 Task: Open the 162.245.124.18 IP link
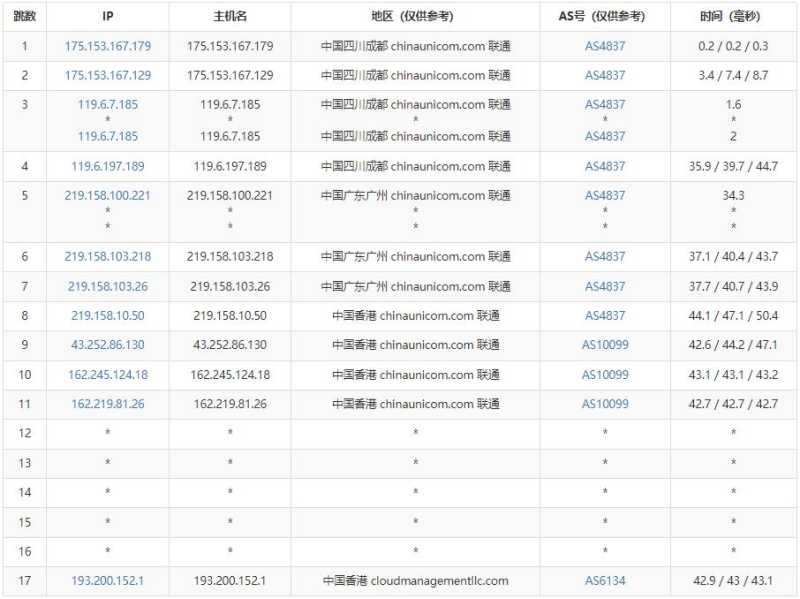coord(108,375)
